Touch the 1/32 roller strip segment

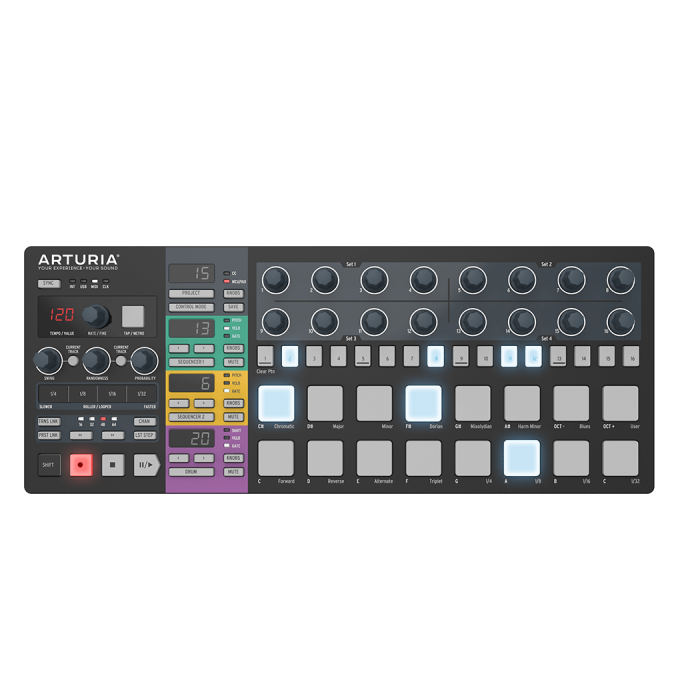tap(141, 394)
